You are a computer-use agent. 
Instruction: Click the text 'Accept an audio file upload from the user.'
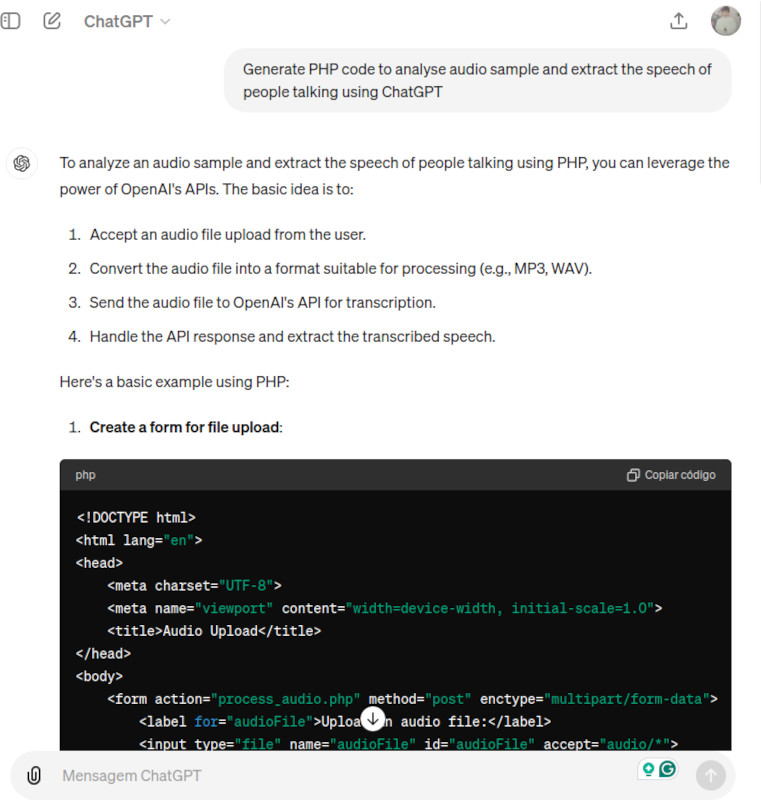[x=228, y=235]
